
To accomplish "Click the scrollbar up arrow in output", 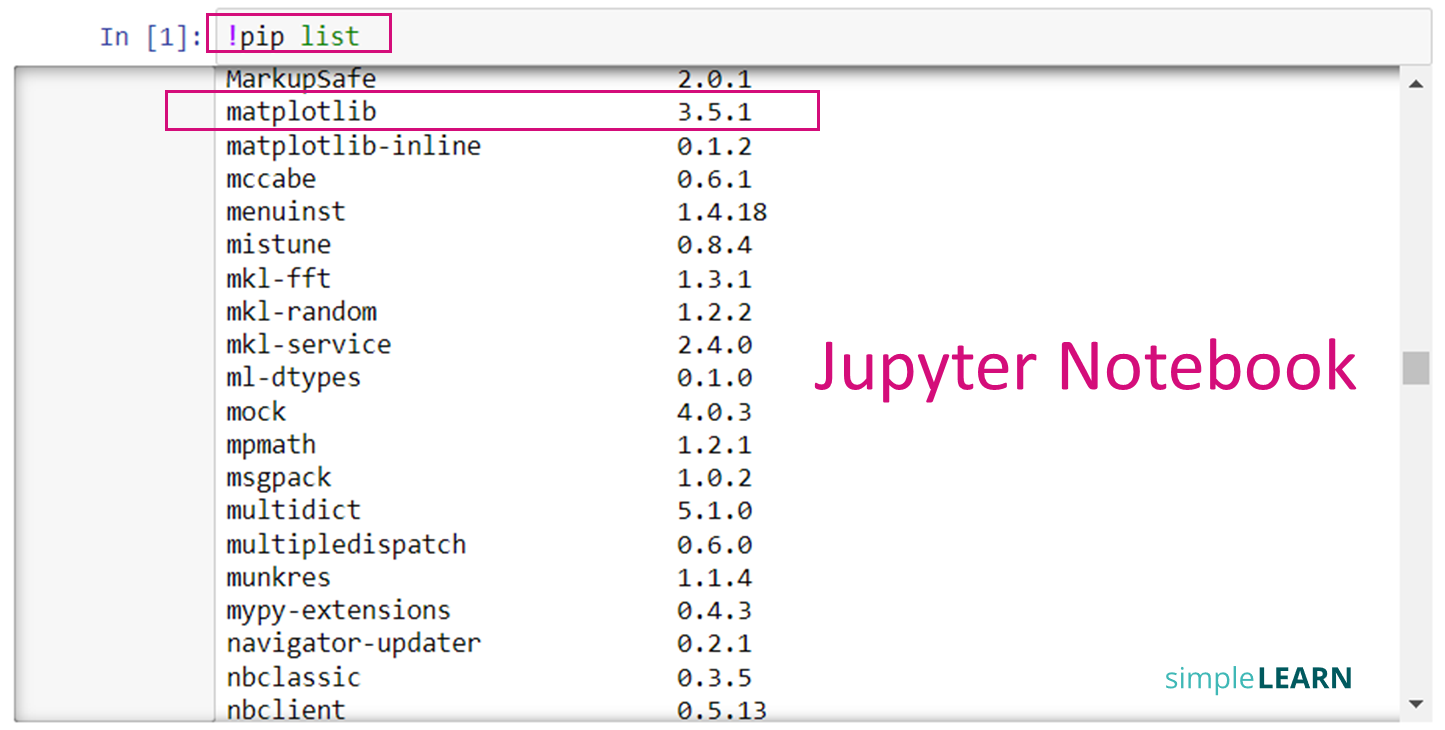I will [x=1415, y=85].
